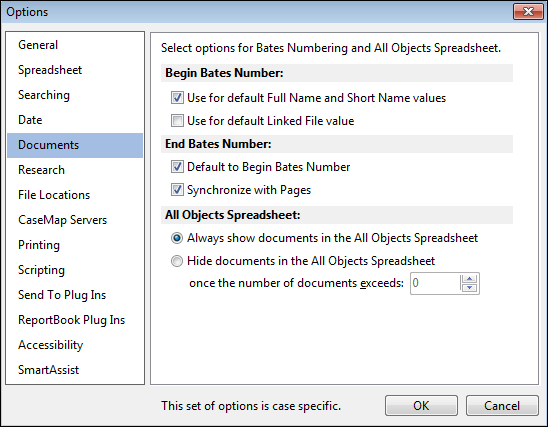The height and width of the screenshot is (427, 548).
Task: Uncheck Synchronize with Pages
Action: click(x=177, y=190)
